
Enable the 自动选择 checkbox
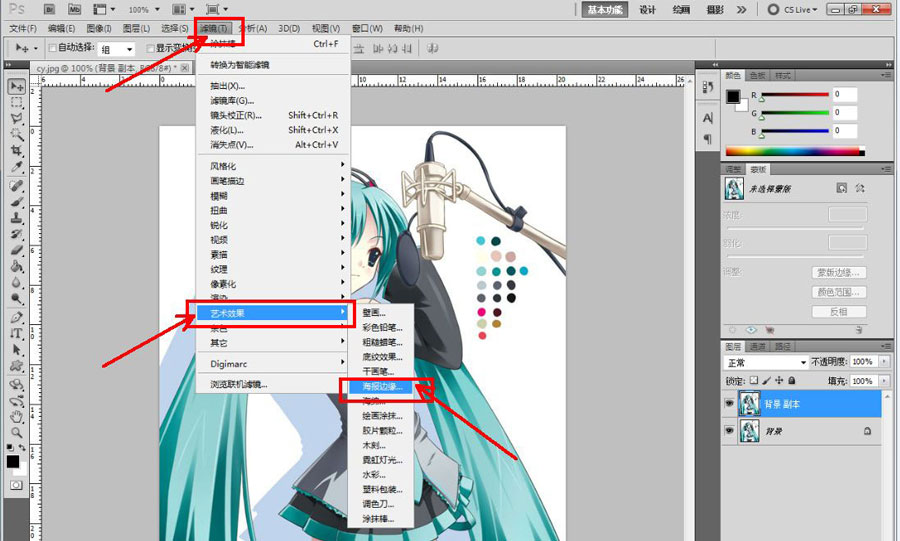click(52, 48)
